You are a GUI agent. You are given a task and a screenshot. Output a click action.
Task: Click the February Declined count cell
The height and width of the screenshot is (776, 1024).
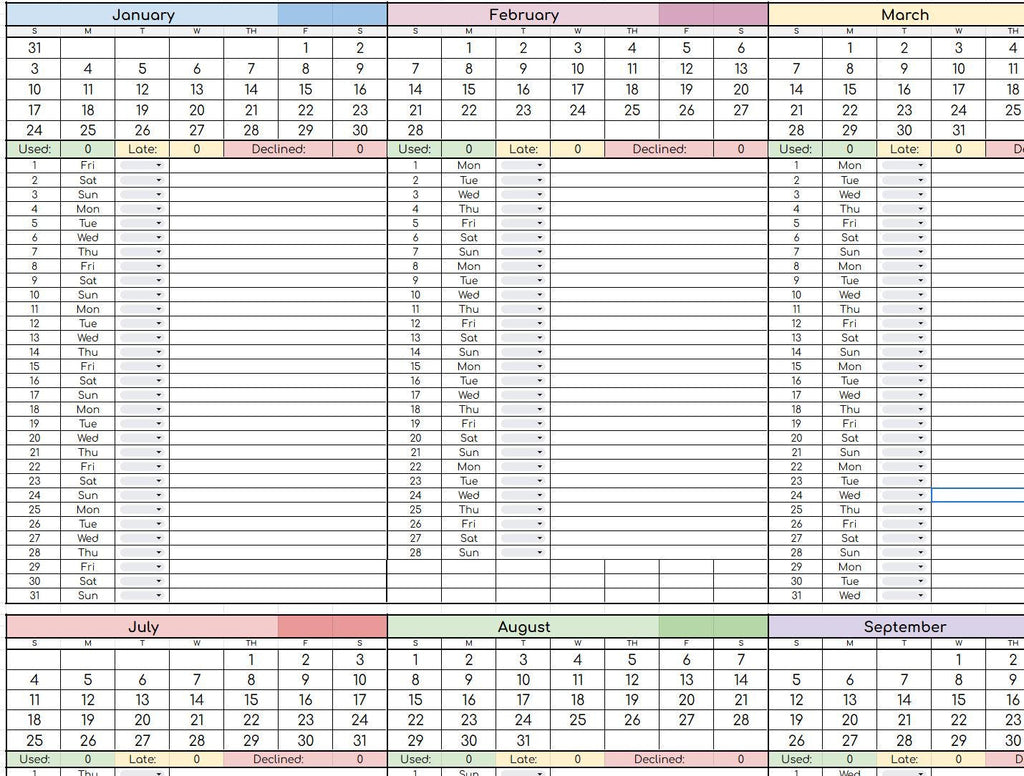[x=741, y=149]
